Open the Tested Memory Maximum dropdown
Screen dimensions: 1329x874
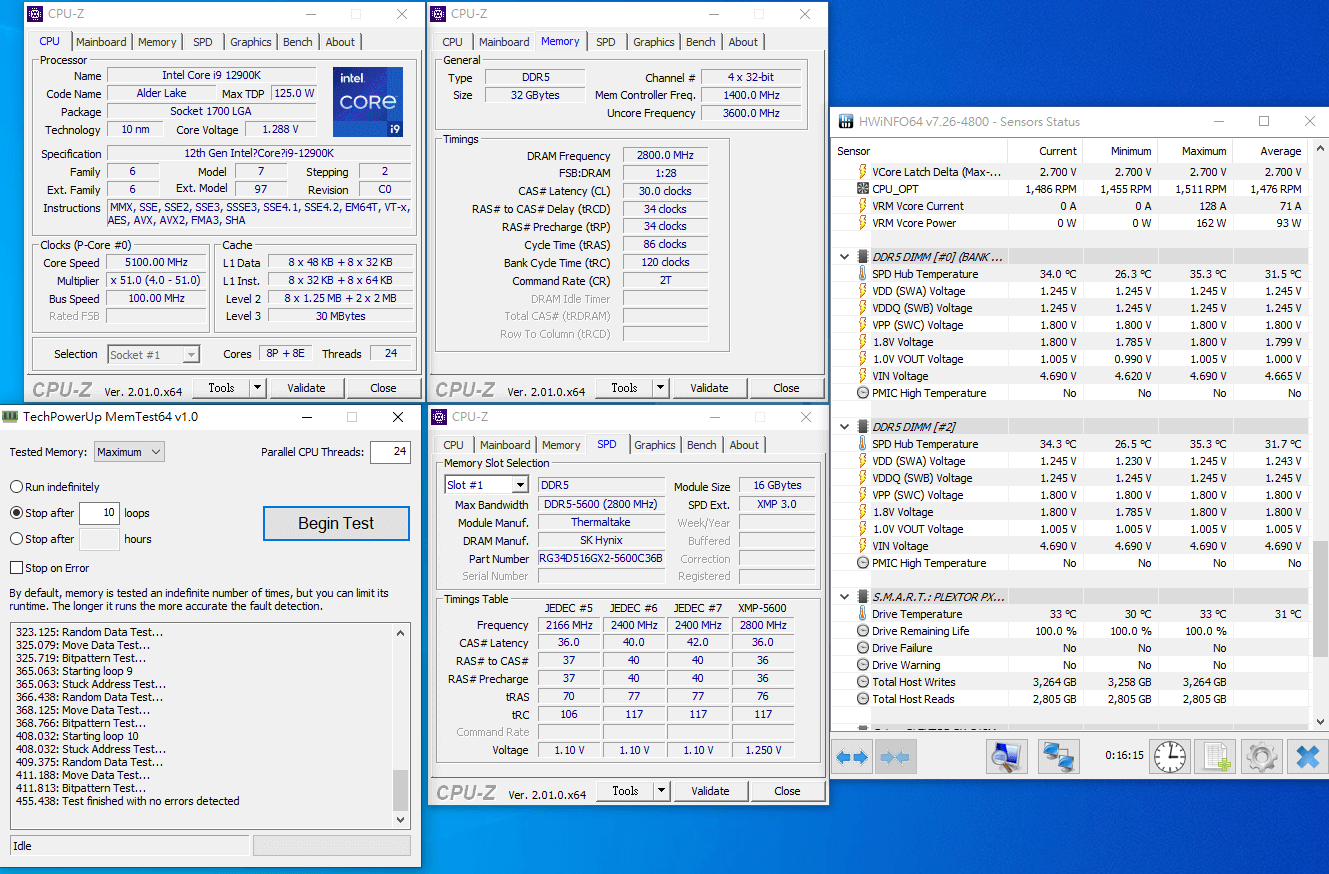pyautogui.click(x=129, y=452)
